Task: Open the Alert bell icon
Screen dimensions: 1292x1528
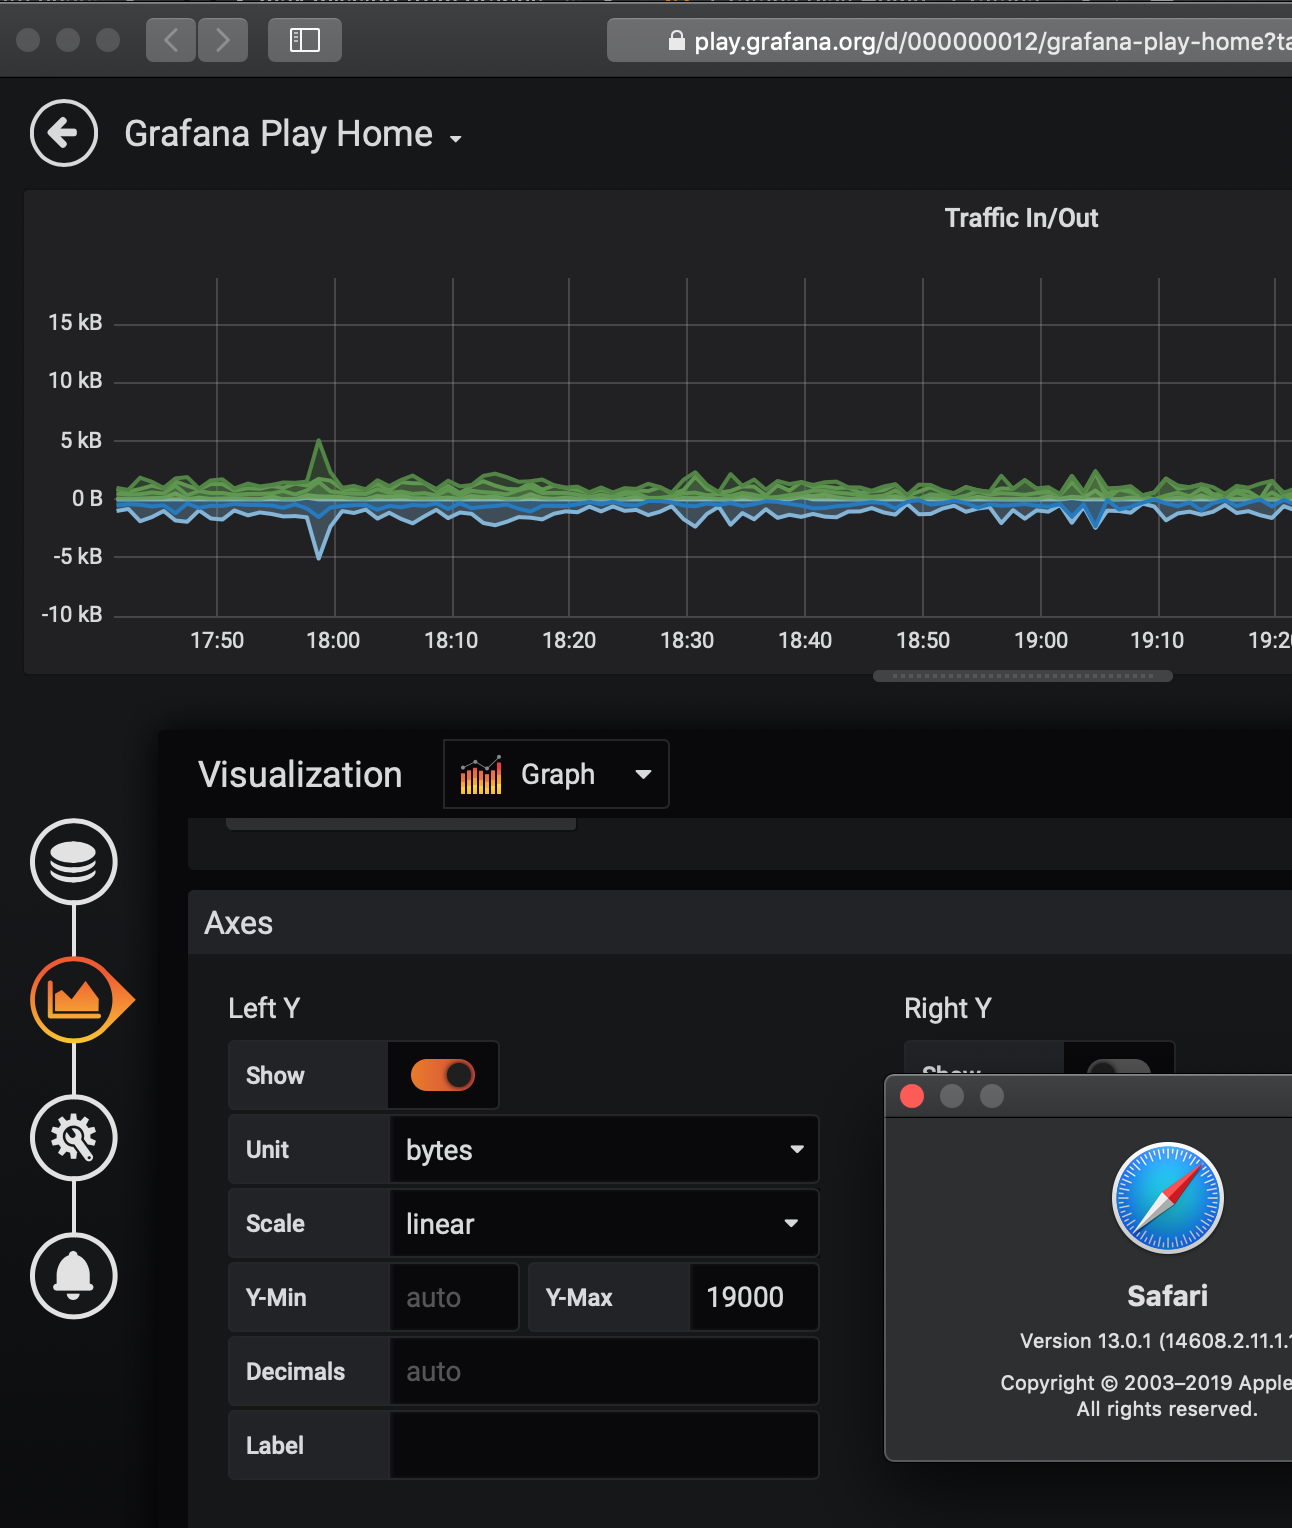Action: (73, 1277)
